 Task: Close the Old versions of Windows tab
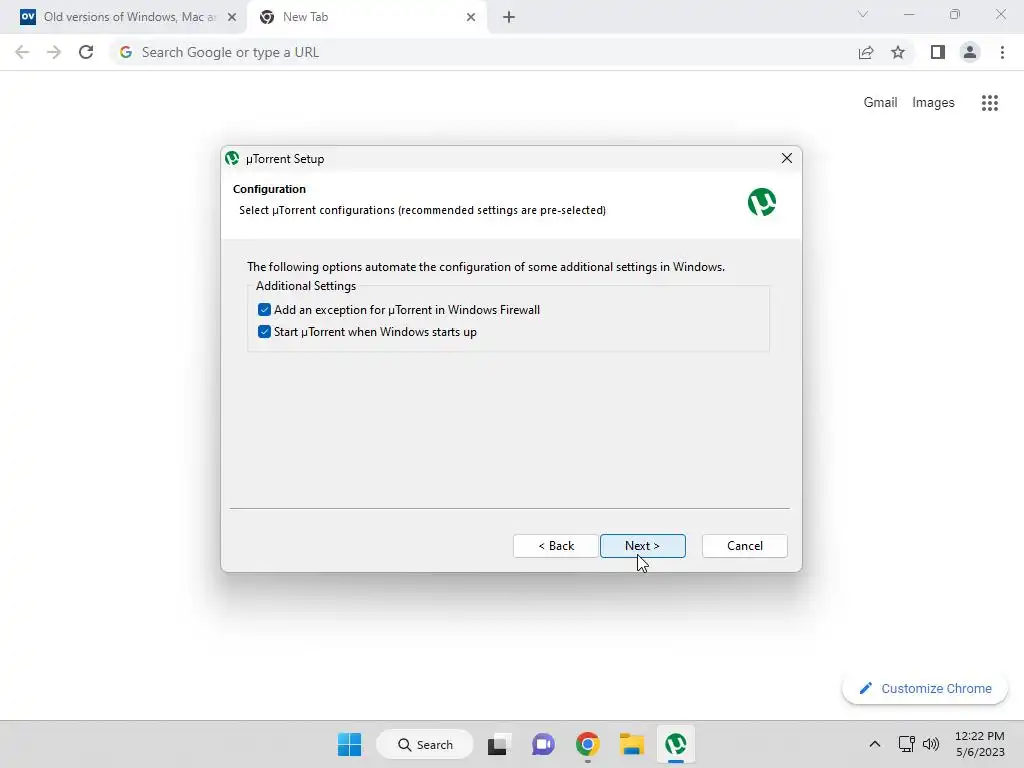(232, 17)
